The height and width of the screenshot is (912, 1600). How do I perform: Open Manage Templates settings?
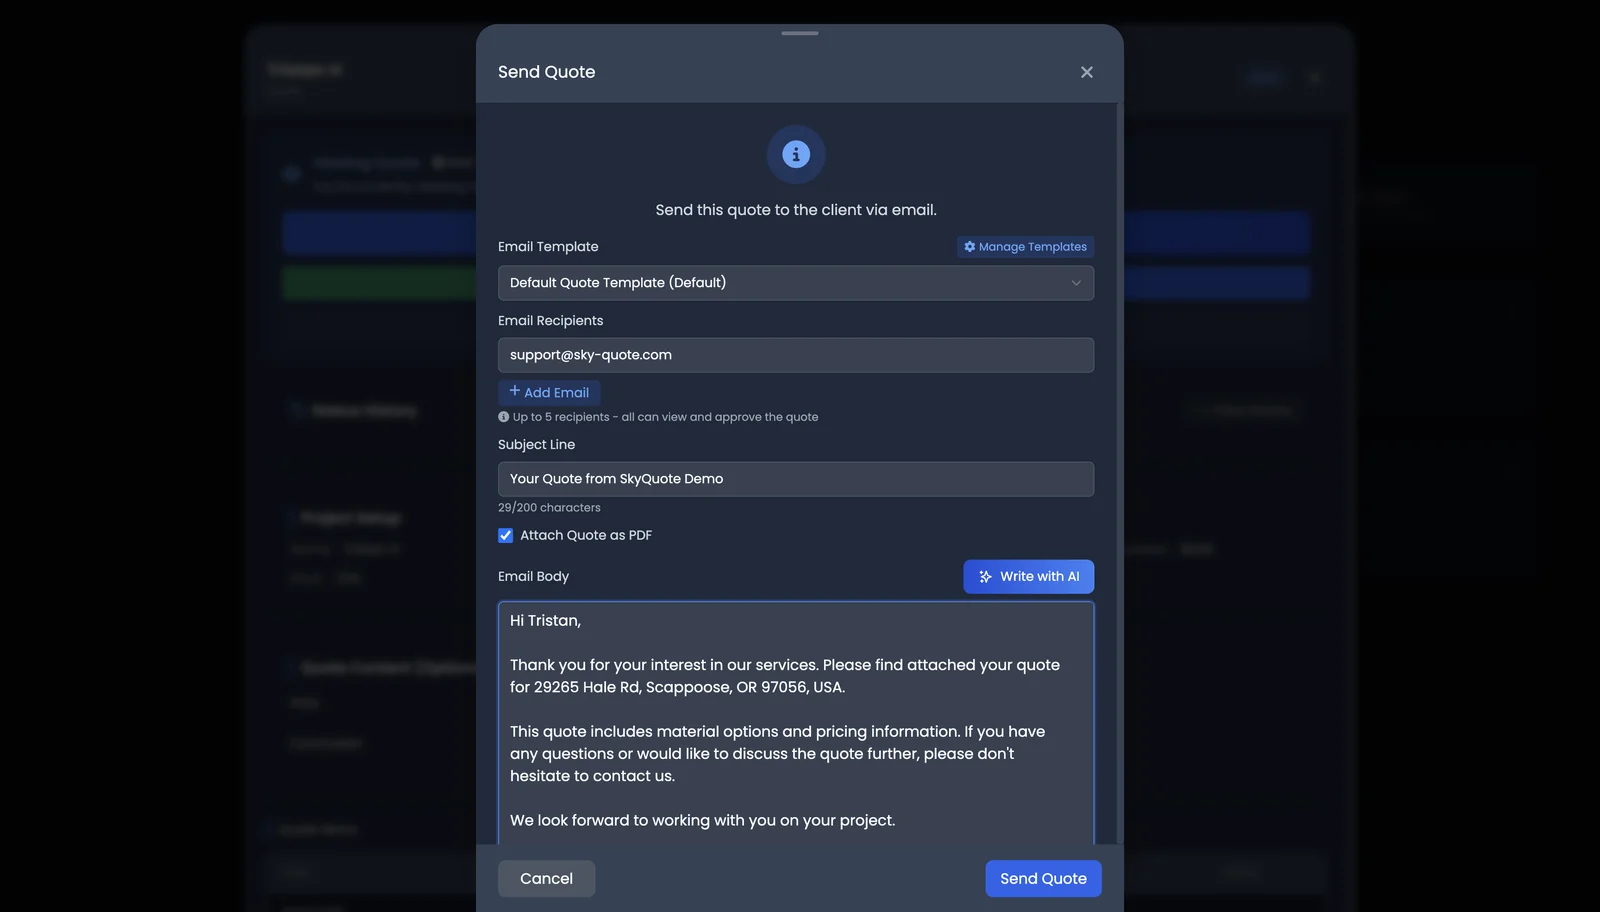point(1025,247)
